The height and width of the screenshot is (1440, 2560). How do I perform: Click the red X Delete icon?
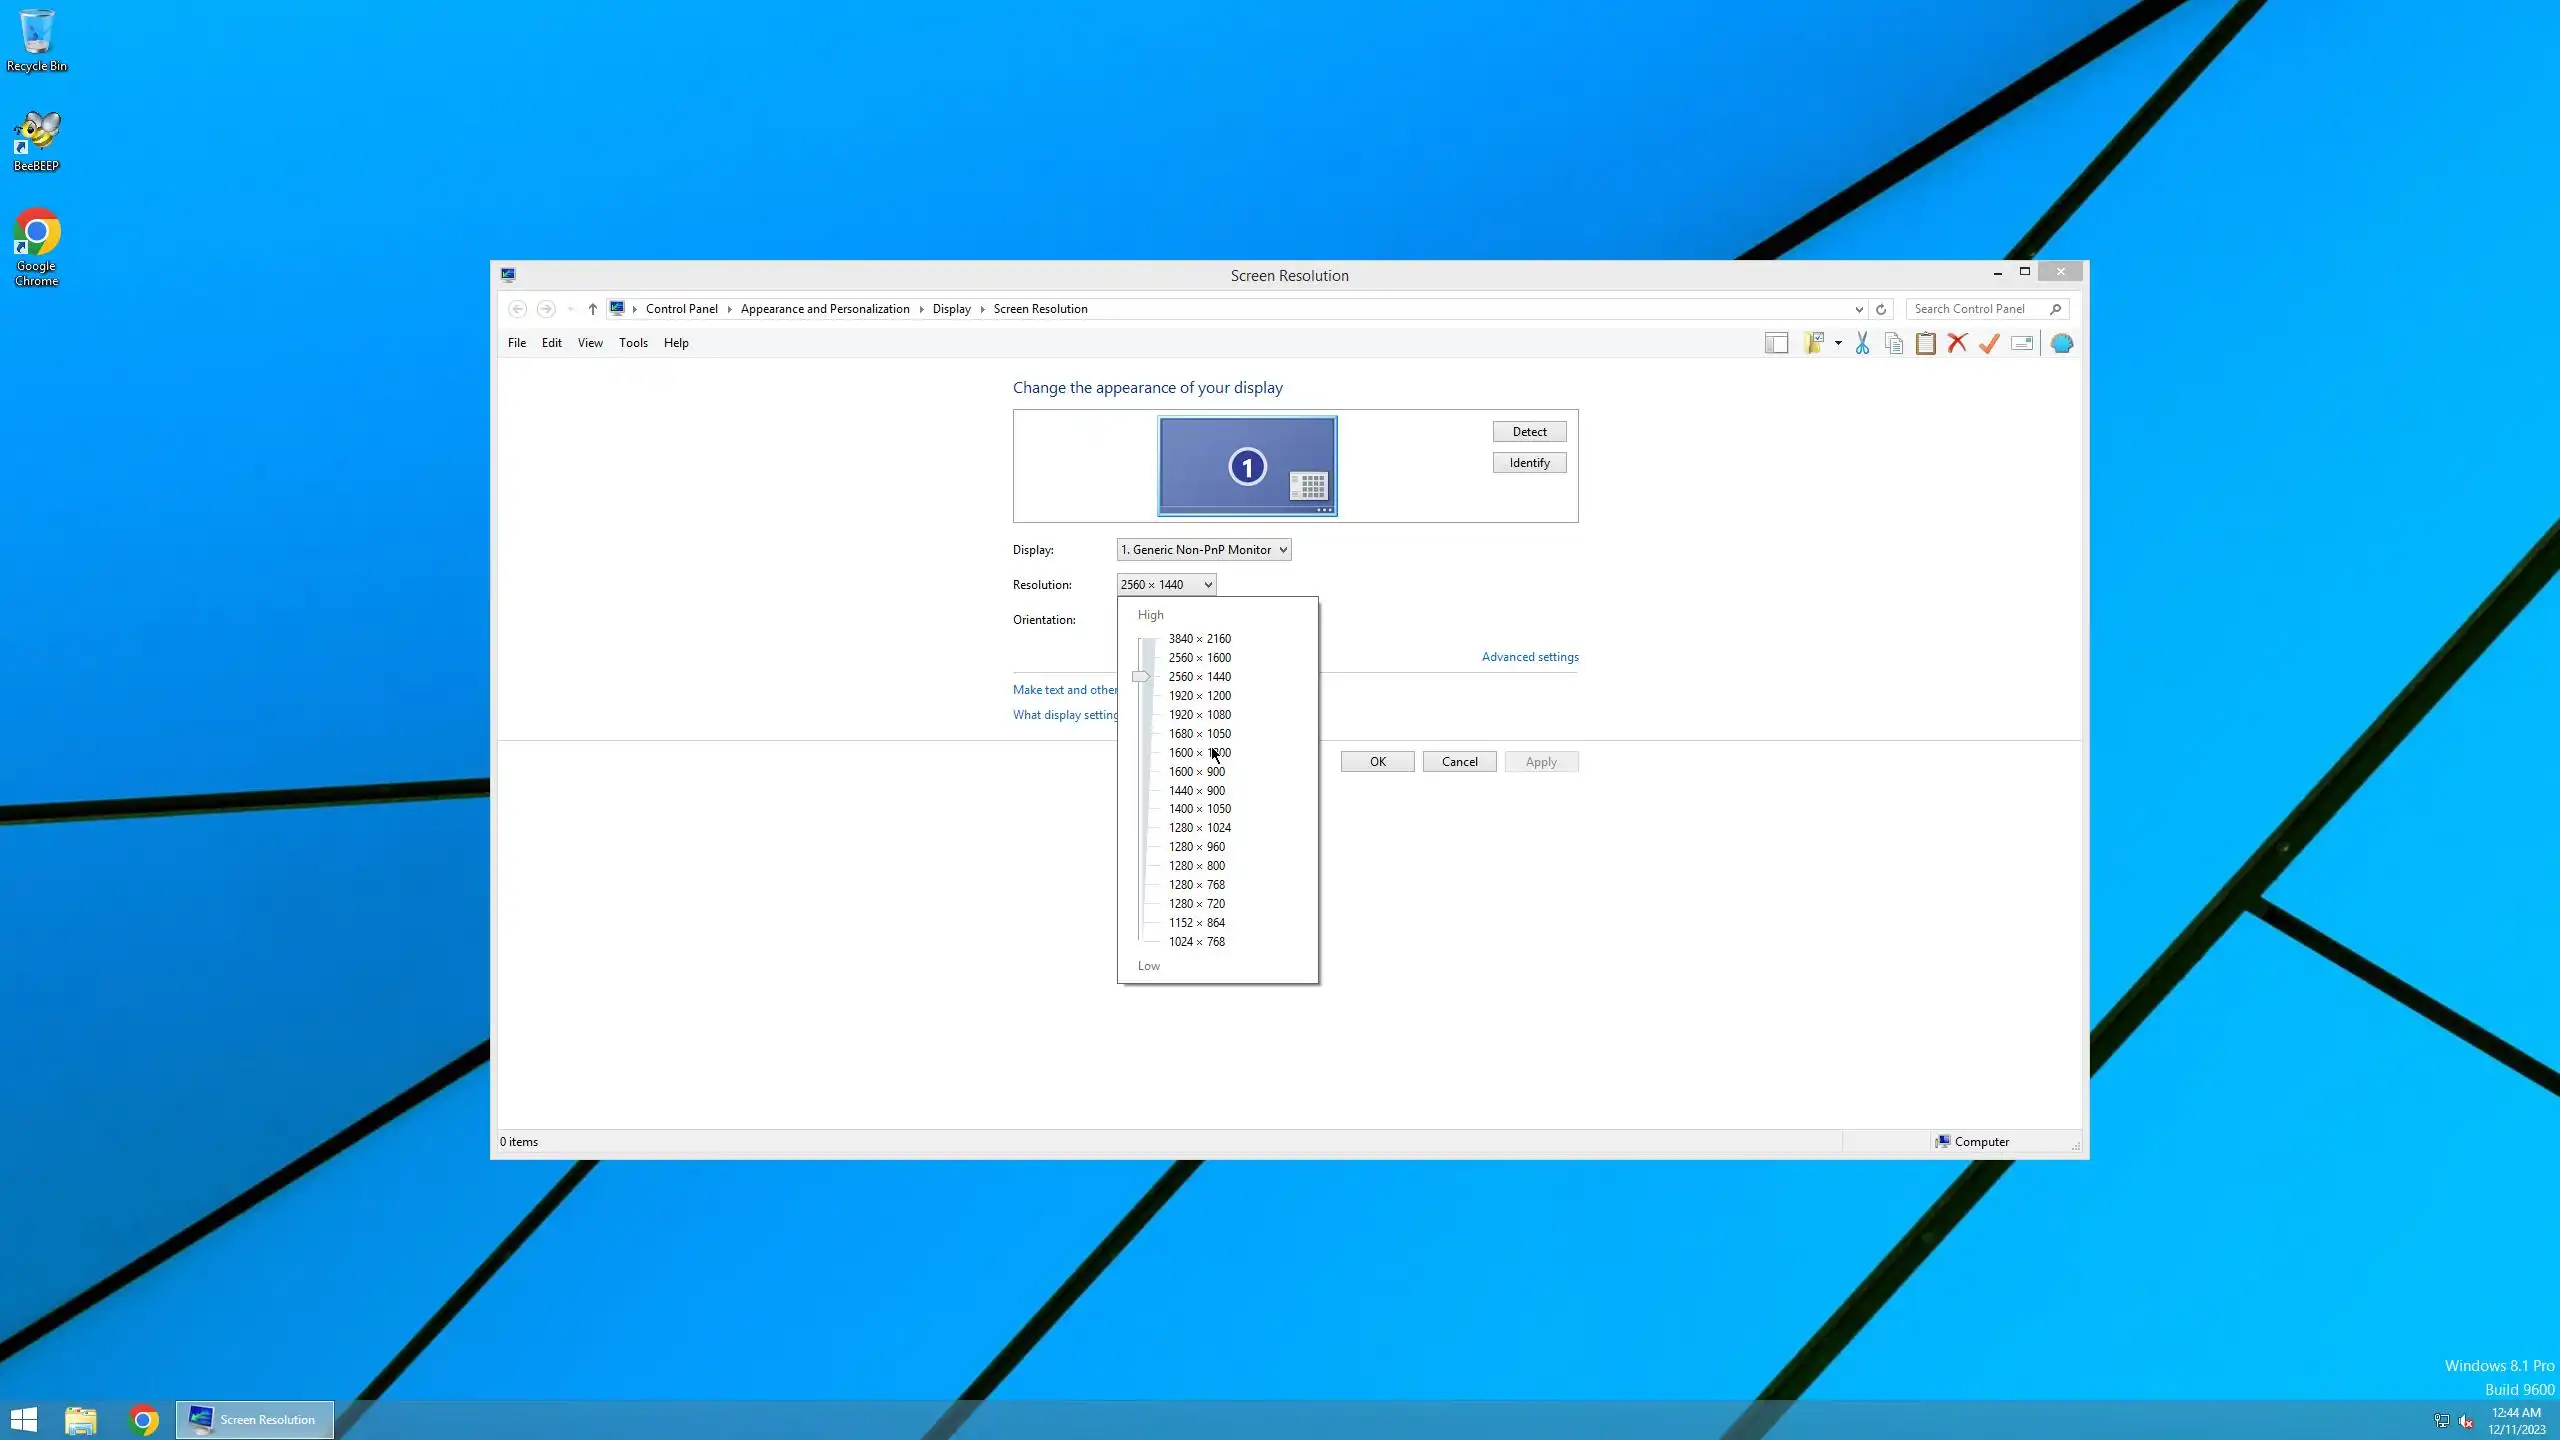1957,343
